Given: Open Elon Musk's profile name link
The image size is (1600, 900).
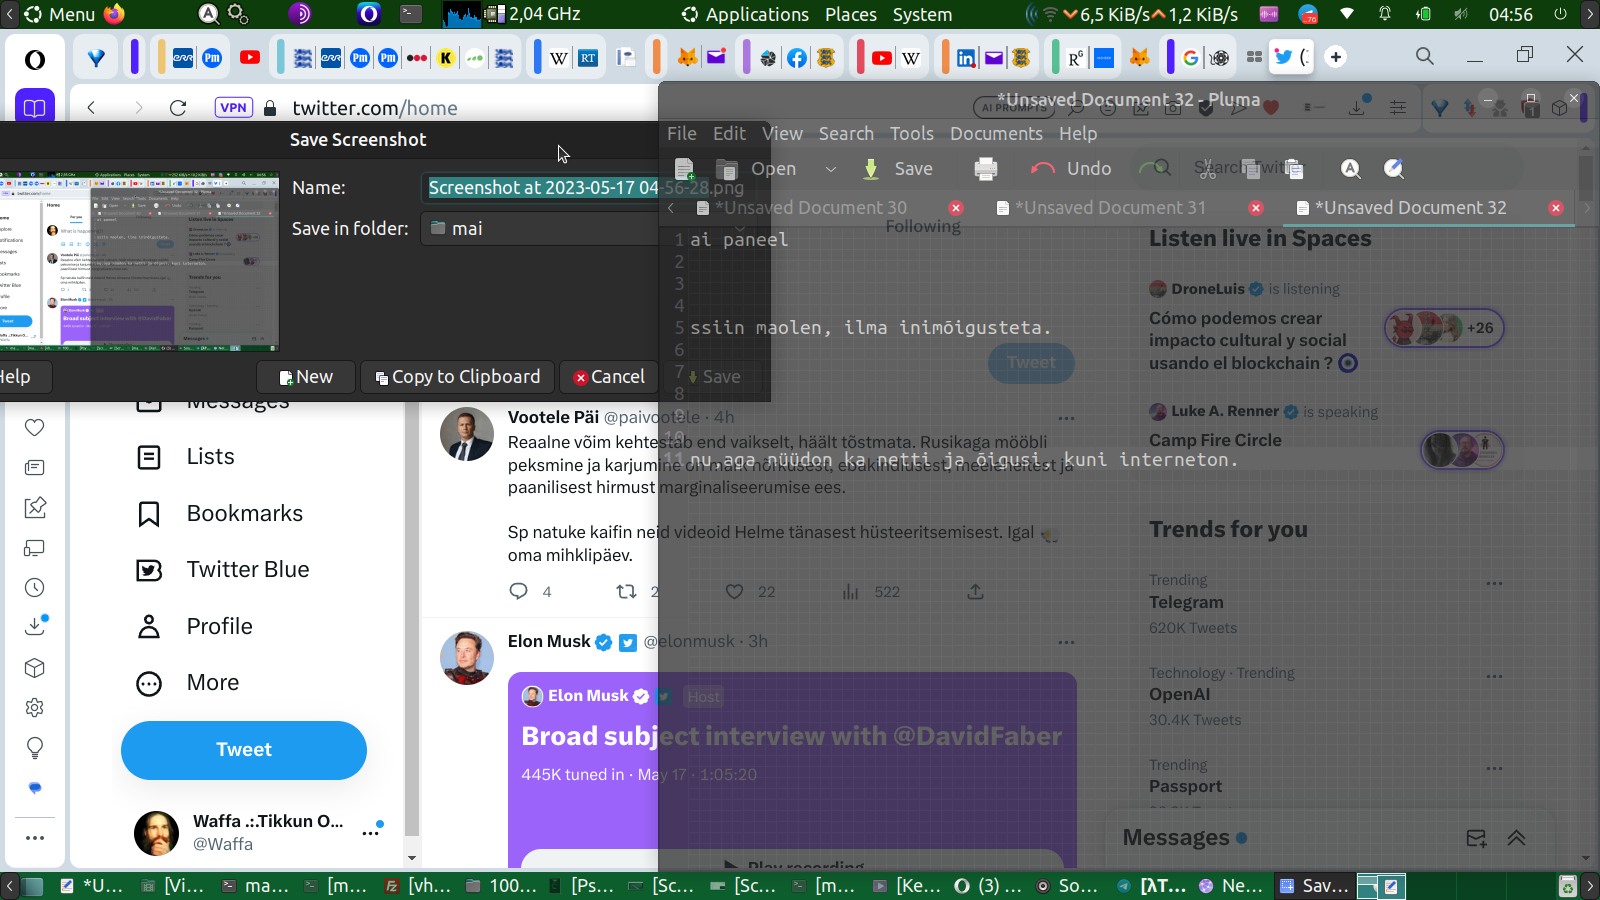Looking at the screenshot, I should pyautogui.click(x=549, y=642).
